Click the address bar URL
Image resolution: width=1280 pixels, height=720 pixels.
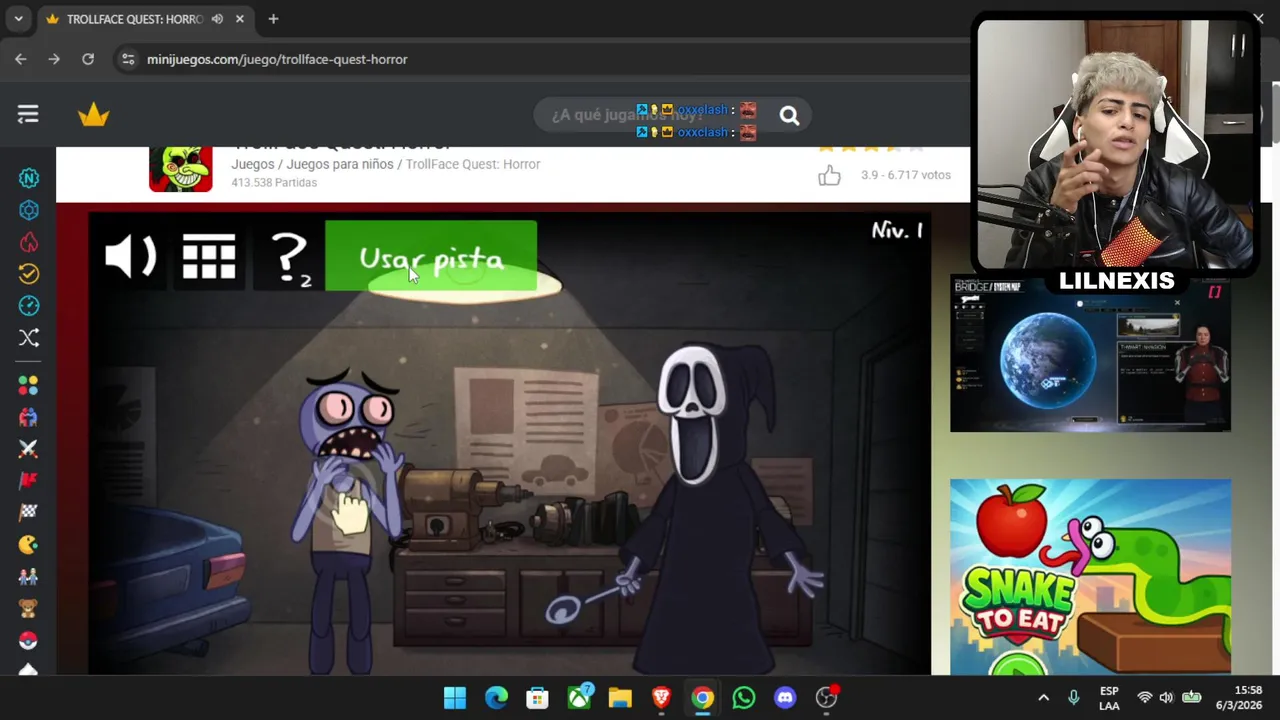[277, 60]
